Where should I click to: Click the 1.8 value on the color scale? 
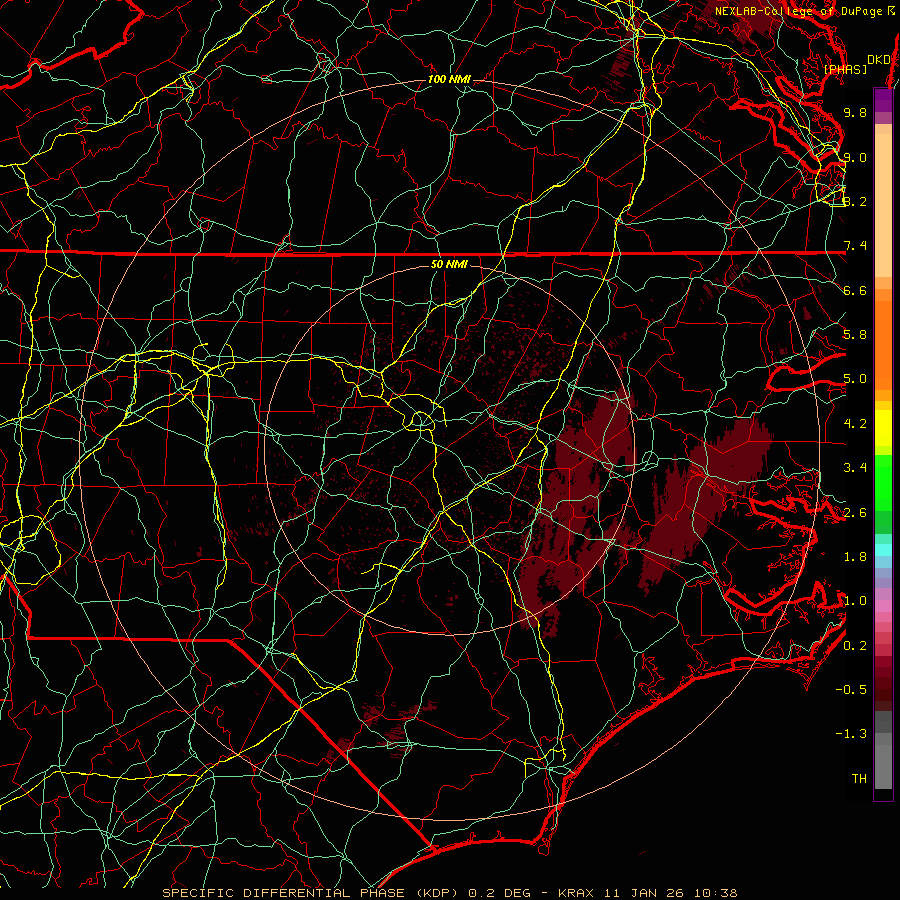click(x=855, y=556)
